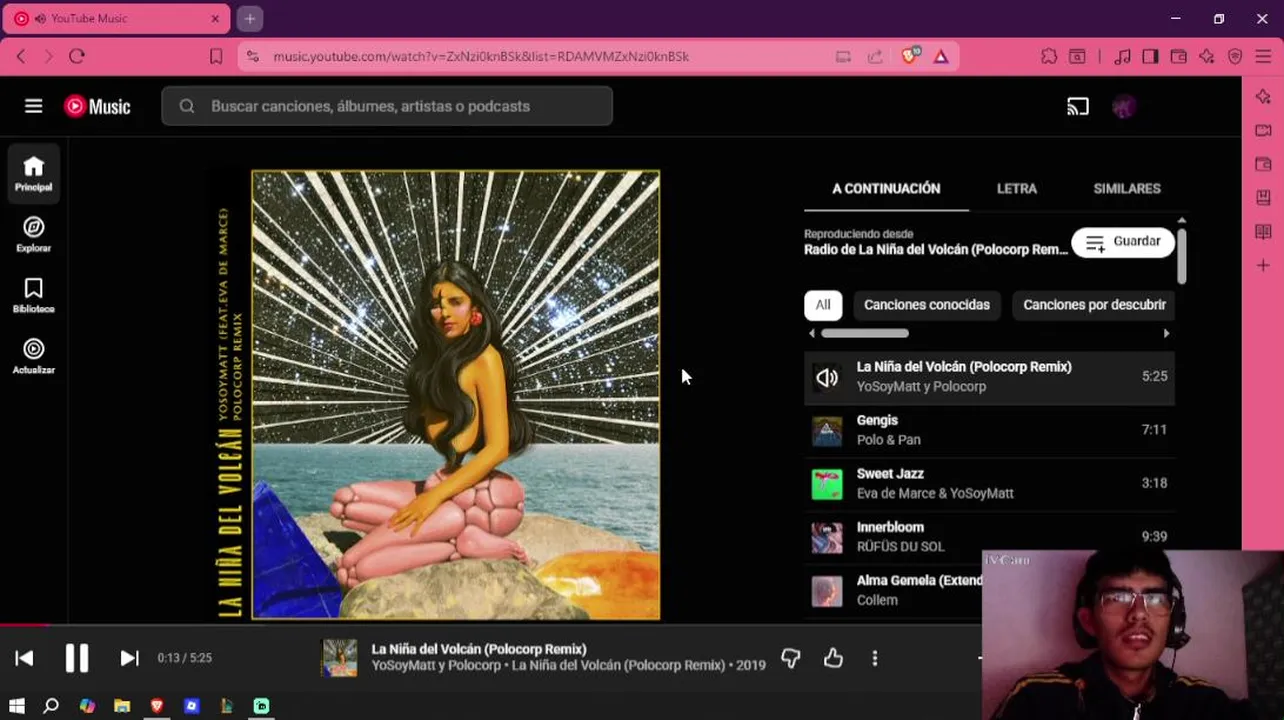The image size is (1284, 720).
Task: Open Brave Rewards triangle icon
Action: tap(941, 57)
